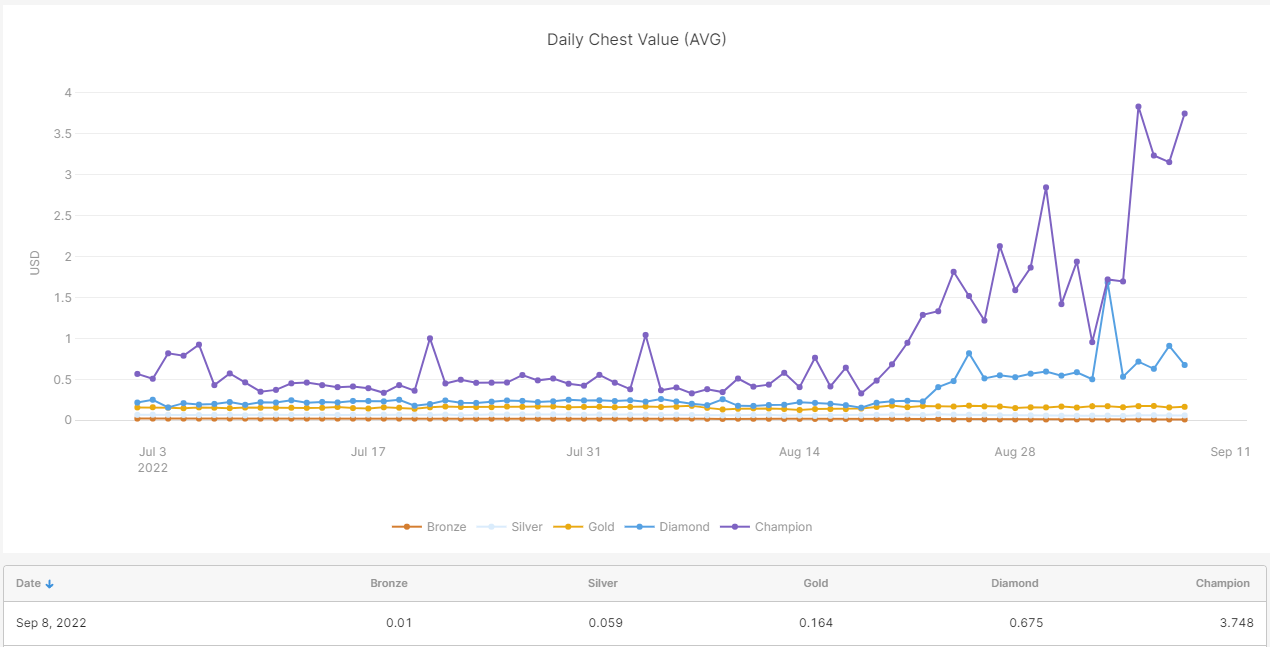The width and height of the screenshot is (1270, 647).
Task: Click the first Champion data point
Action: tap(137, 374)
